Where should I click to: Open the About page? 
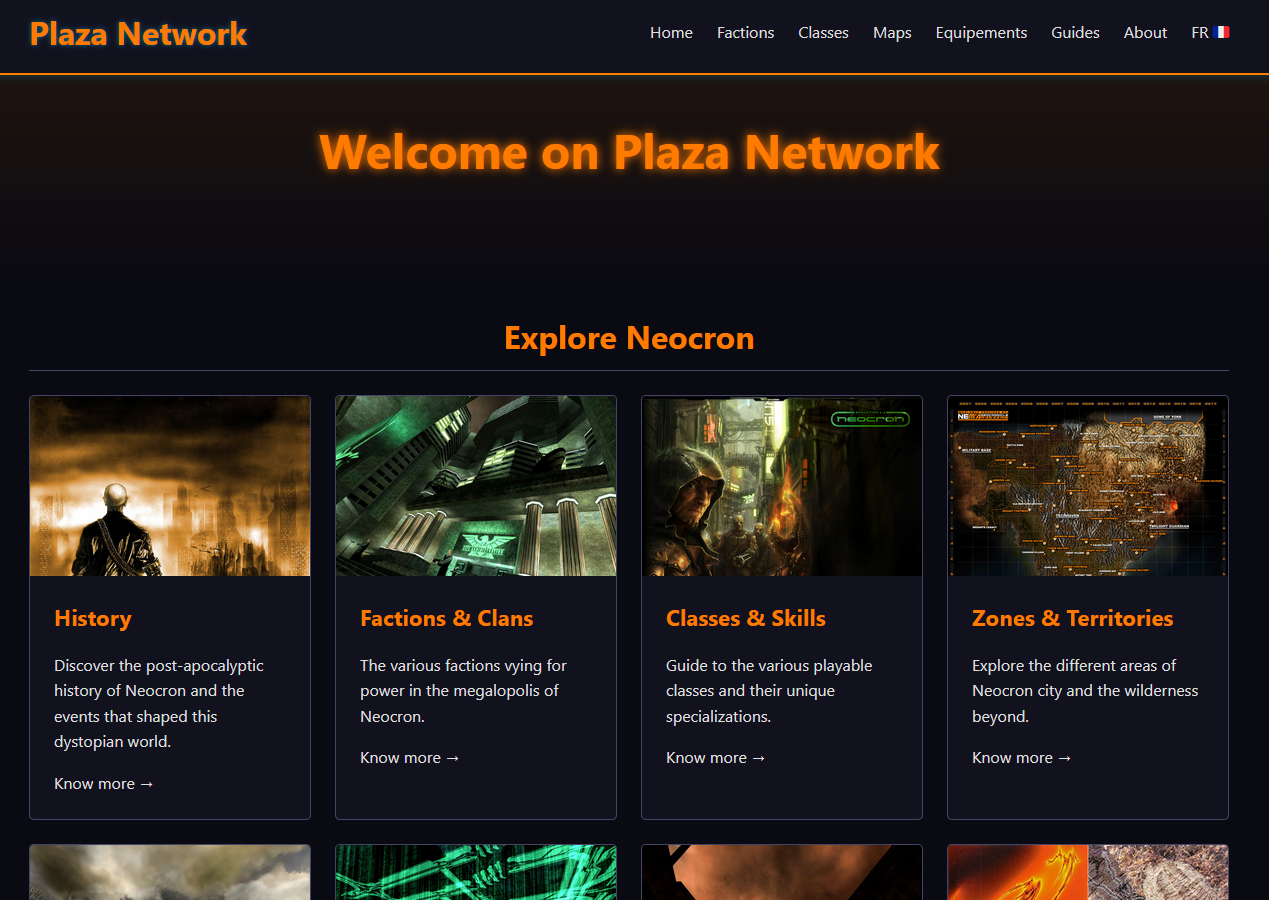point(1145,33)
